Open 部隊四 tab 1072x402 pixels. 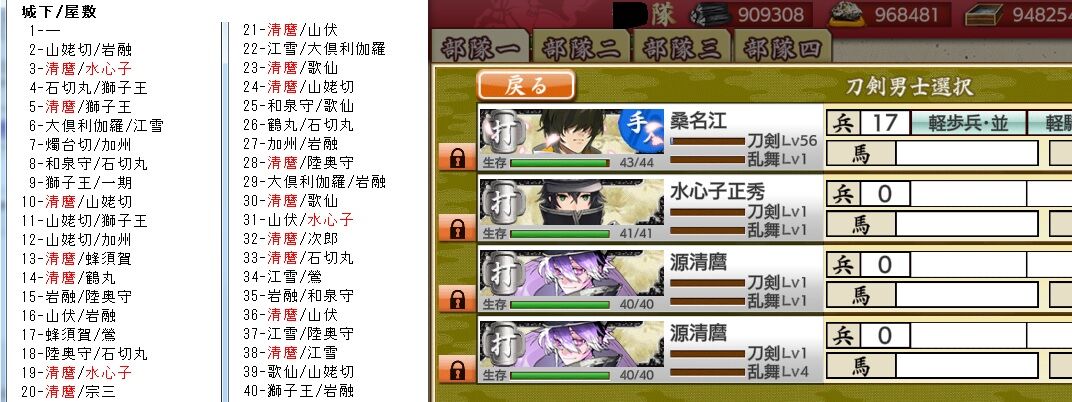(x=782, y=48)
